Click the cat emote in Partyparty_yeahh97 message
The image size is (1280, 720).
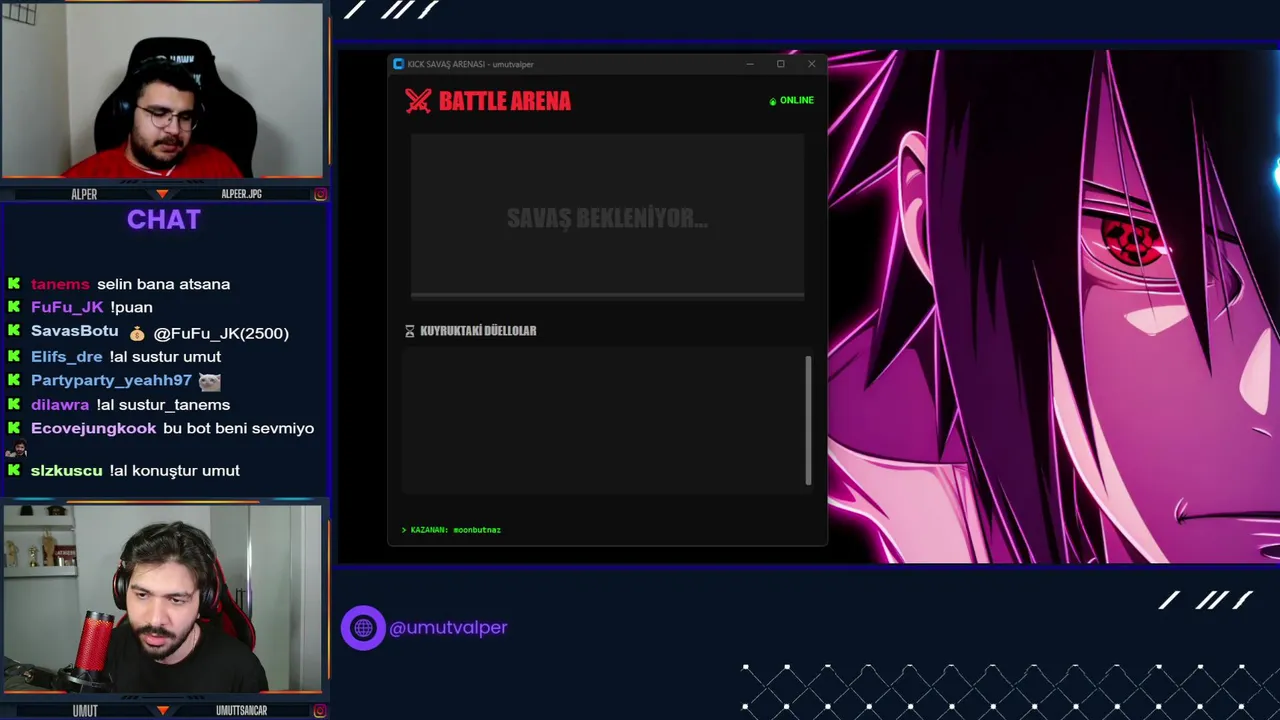[x=209, y=381]
